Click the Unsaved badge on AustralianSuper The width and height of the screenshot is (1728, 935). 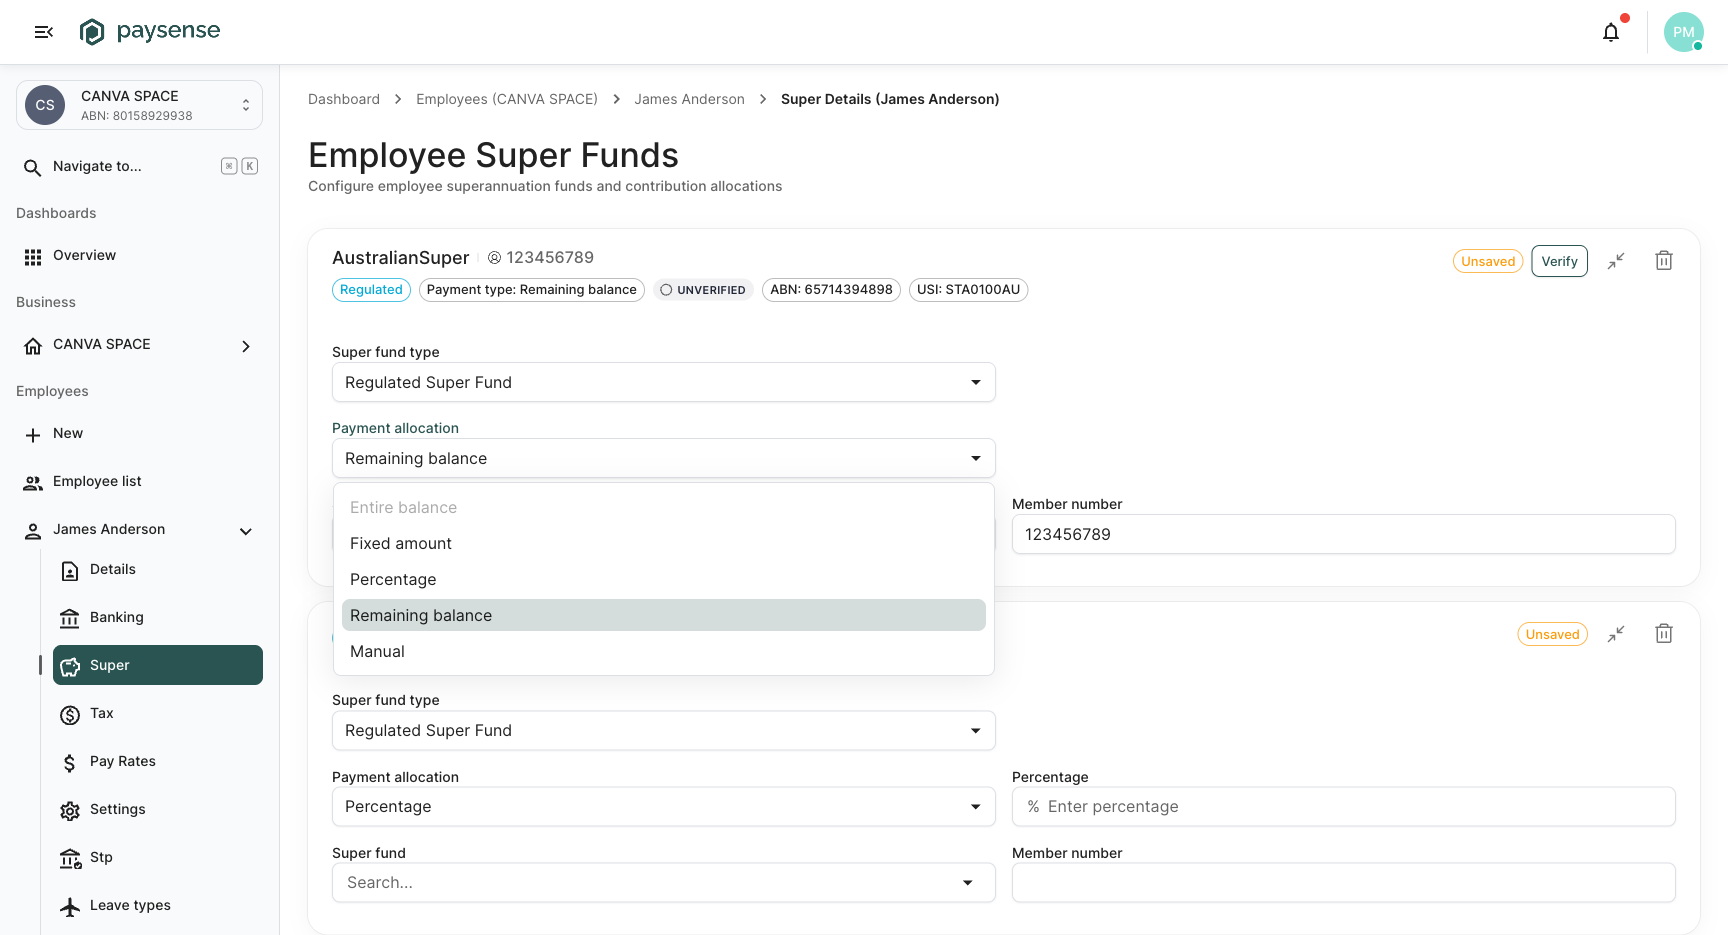[x=1488, y=261]
